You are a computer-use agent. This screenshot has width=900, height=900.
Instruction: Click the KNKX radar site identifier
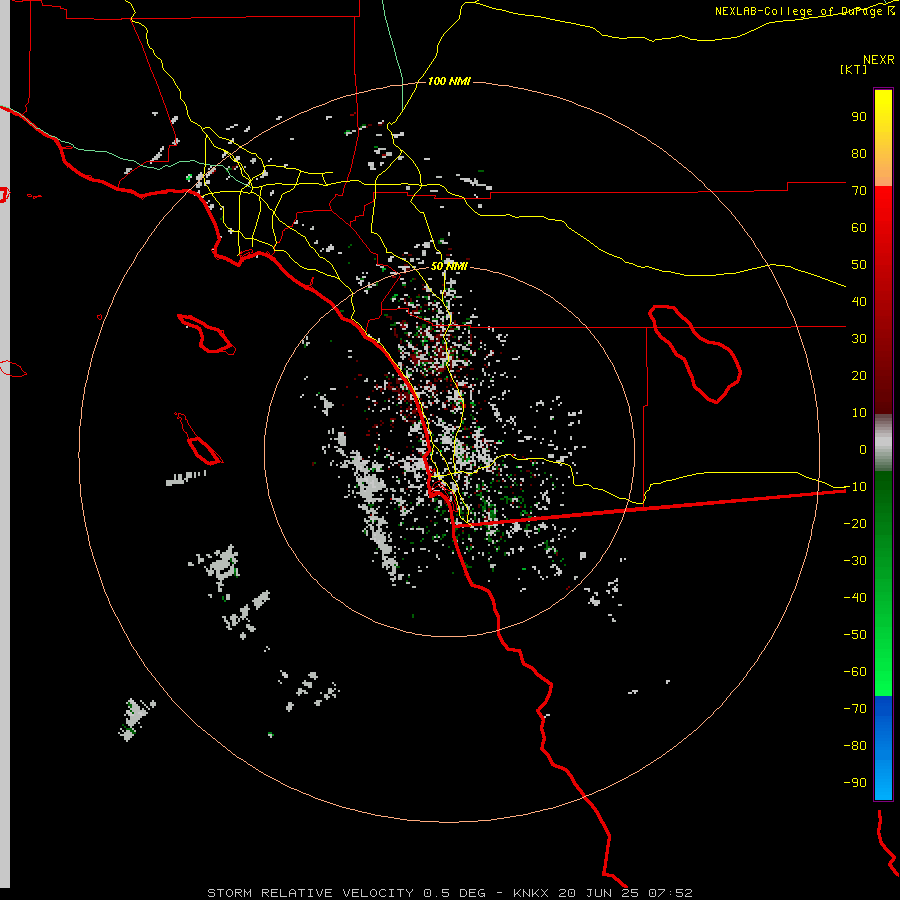tap(530, 893)
